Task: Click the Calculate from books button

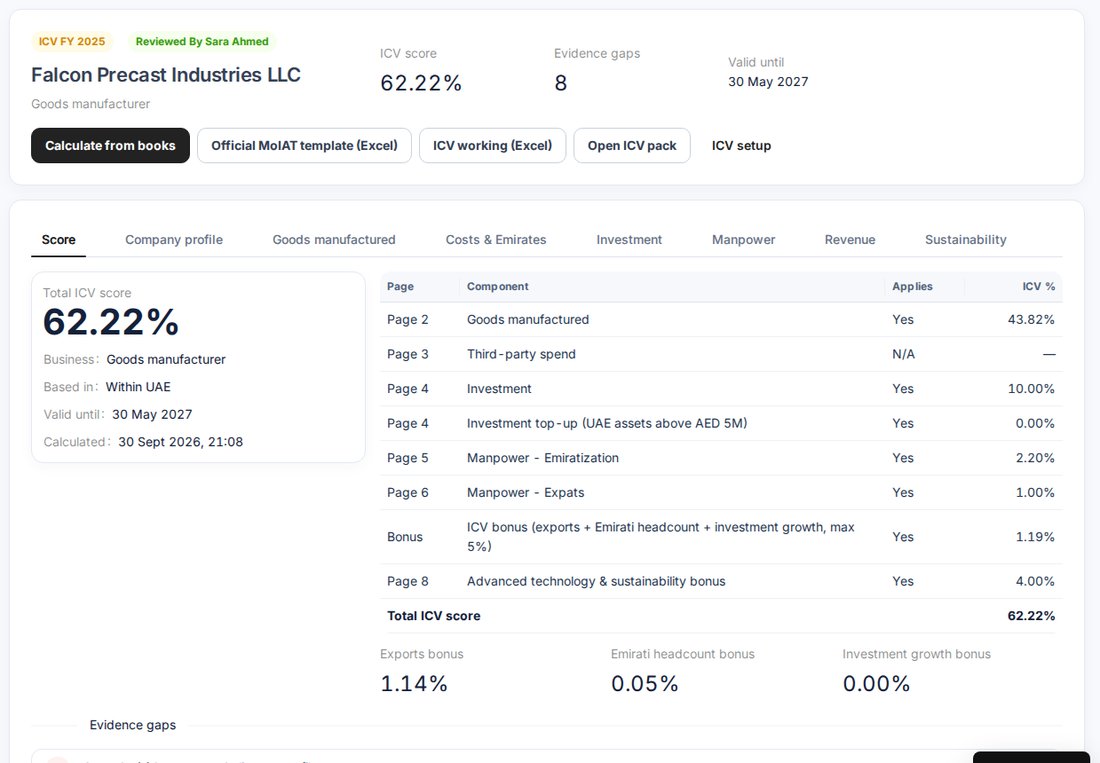Action: pos(110,145)
